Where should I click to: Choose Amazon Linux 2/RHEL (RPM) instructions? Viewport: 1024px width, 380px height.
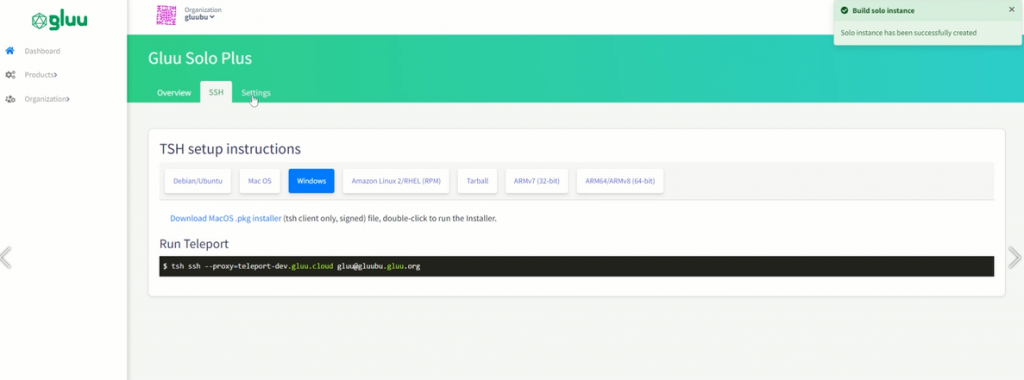(396, 181)
